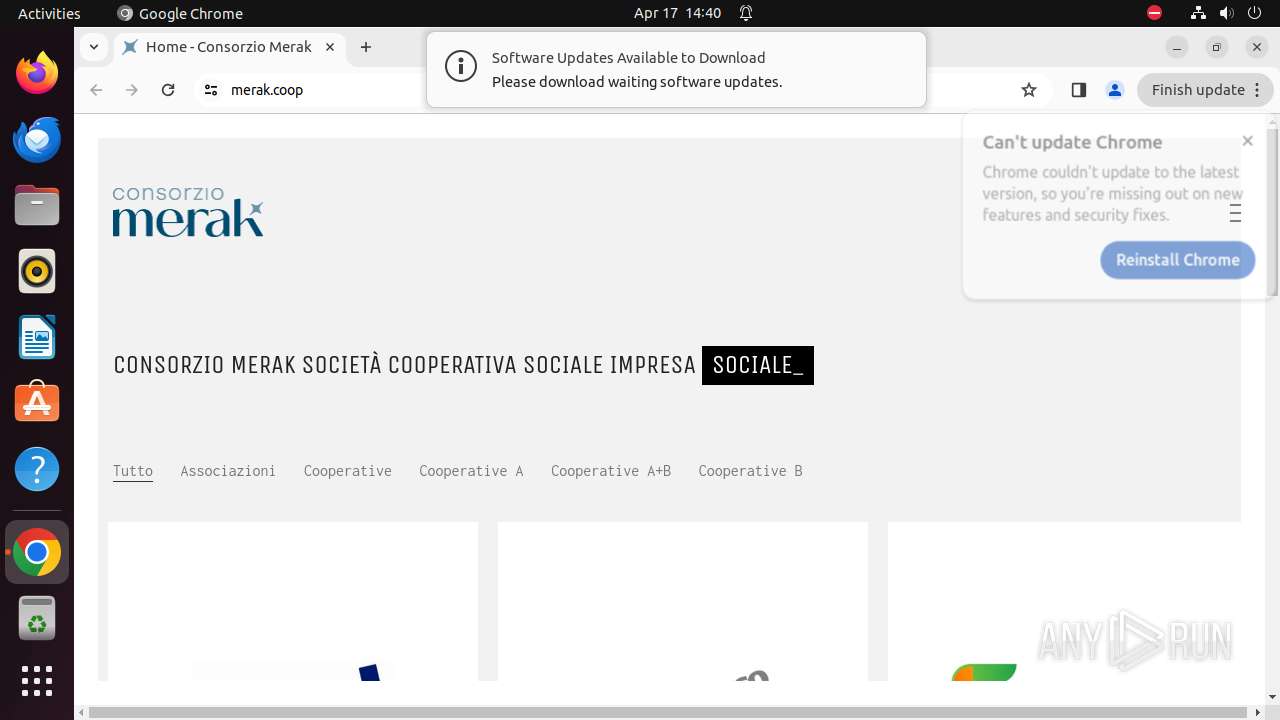Click the Google Chrome dock icon
The height and width of the screenshot is (720, 1280).
(x=37, y=552)
